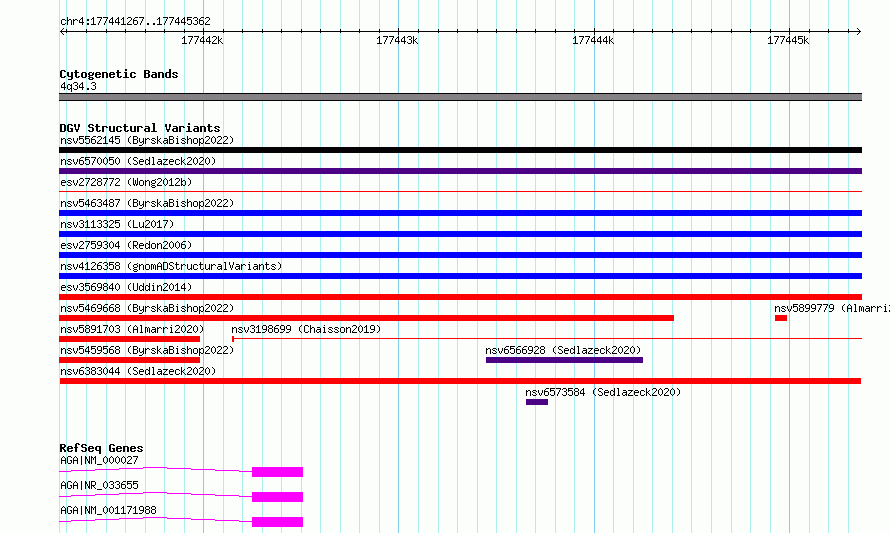Screen dimensions: 890x533
Task: Select blue bar of nsv4126358 variant
Action: pyautogui.click(x=460, y=276)
